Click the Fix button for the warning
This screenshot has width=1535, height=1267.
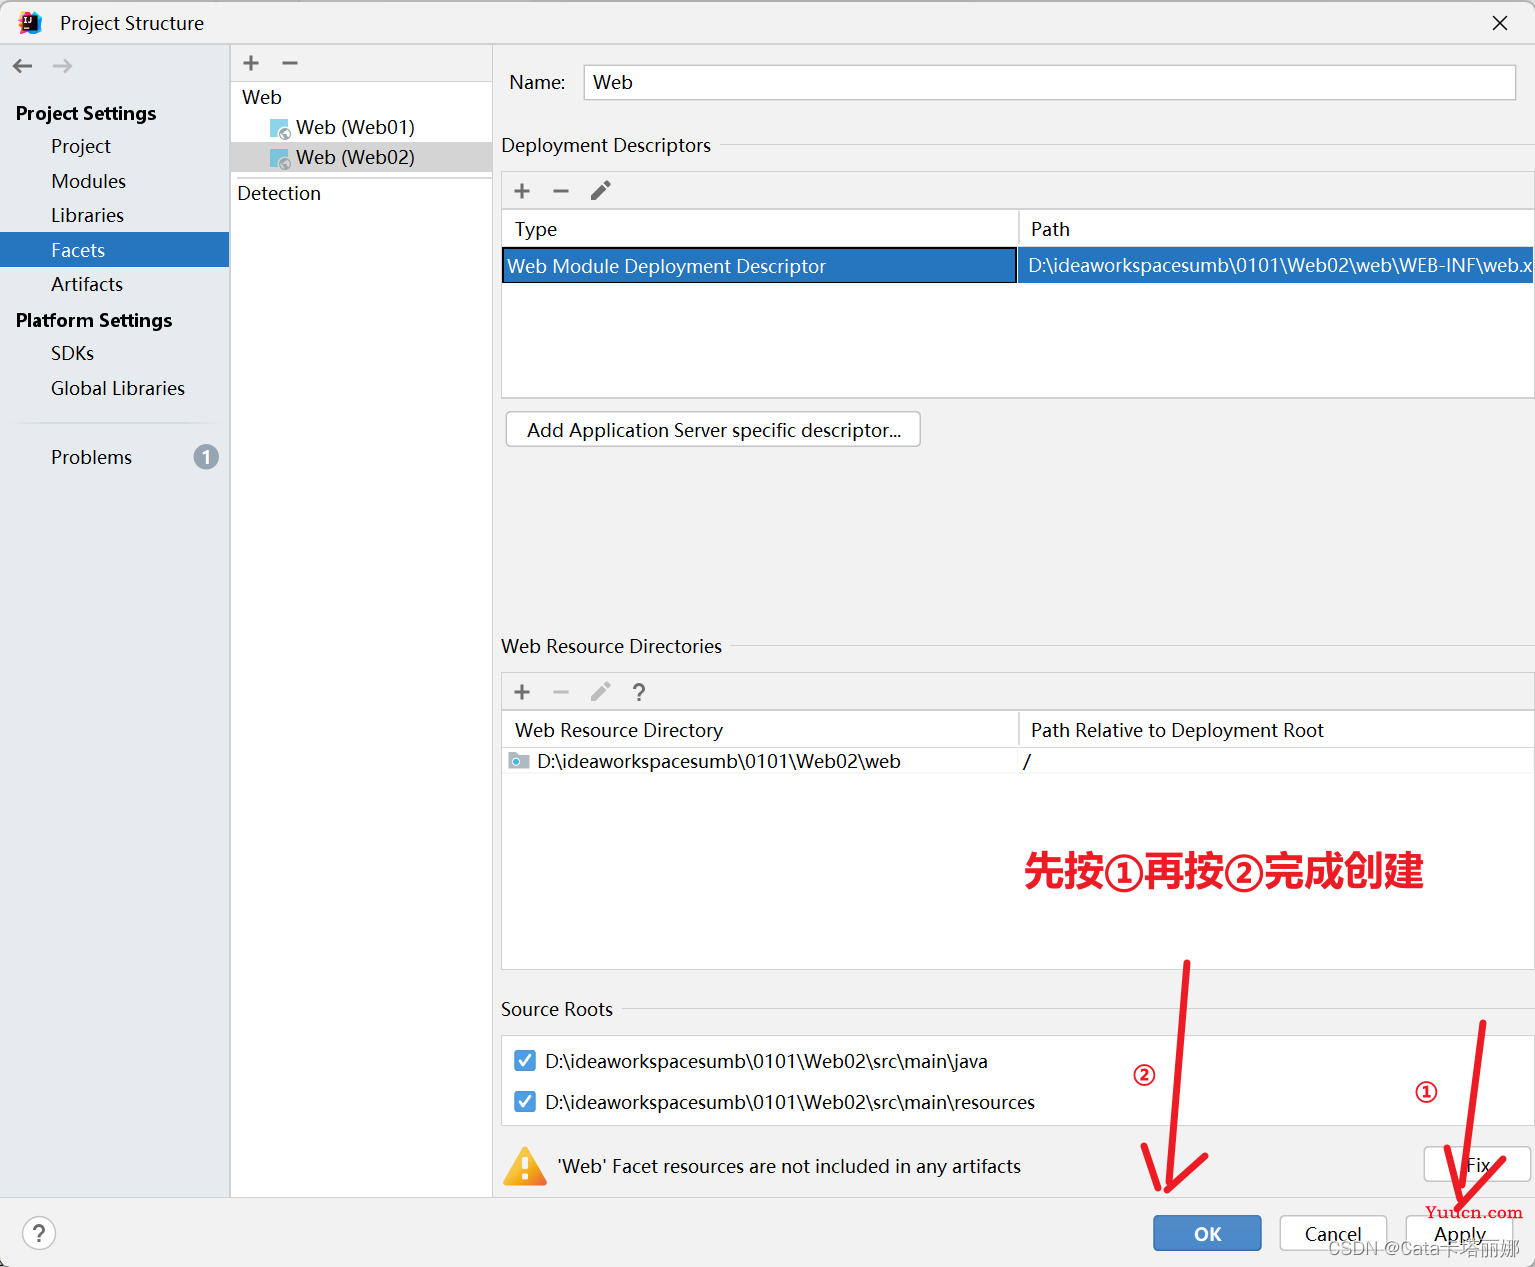tap(1477, 1165)
